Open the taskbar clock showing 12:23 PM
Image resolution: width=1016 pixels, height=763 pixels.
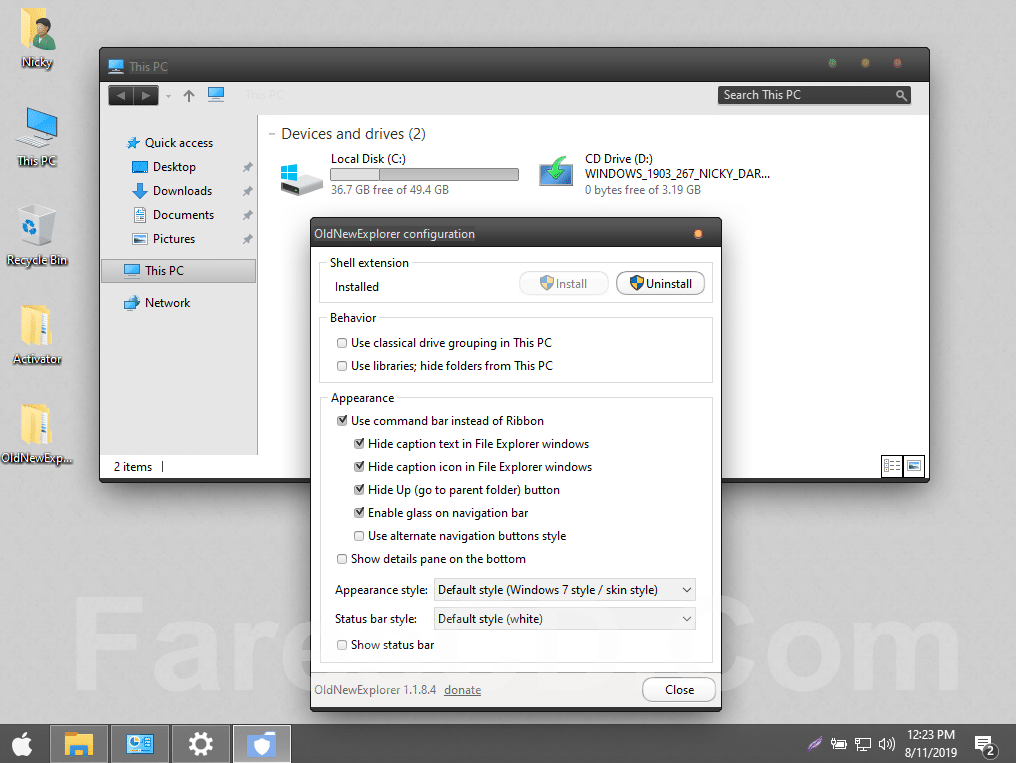point(931,744)
